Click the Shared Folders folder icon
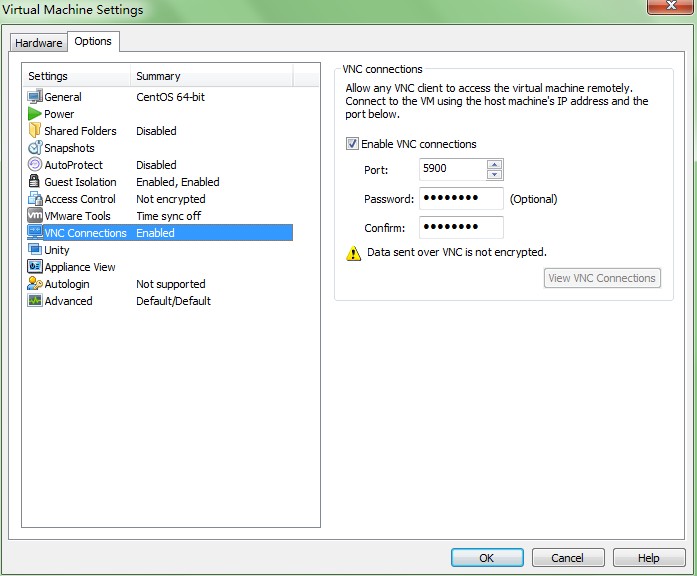Viewport: 697px width, 576px height. pyautogui.click(x=35, y=131)
